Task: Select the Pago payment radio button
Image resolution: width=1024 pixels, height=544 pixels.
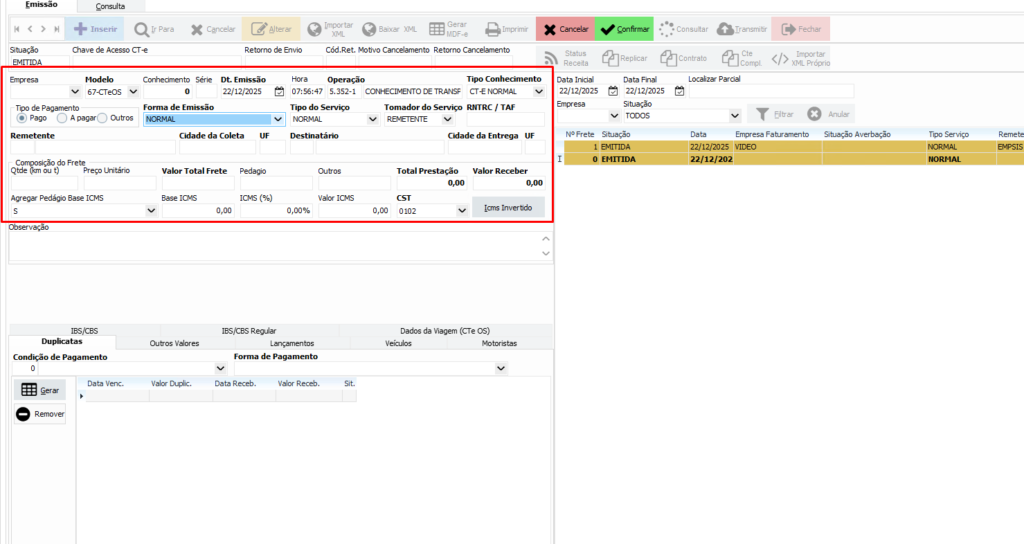Action: click(x=23, y=118)
